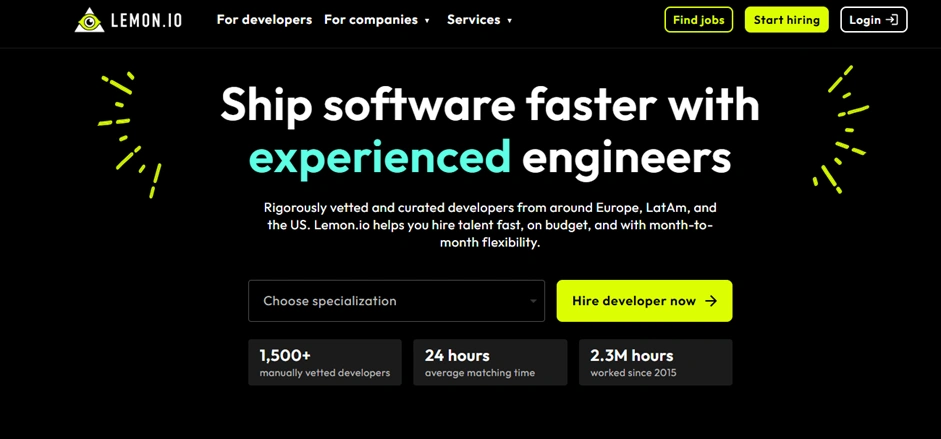Screen dimensions: 941x439
Task: Open the For developers menu item
Action: [x=264, y=20]
